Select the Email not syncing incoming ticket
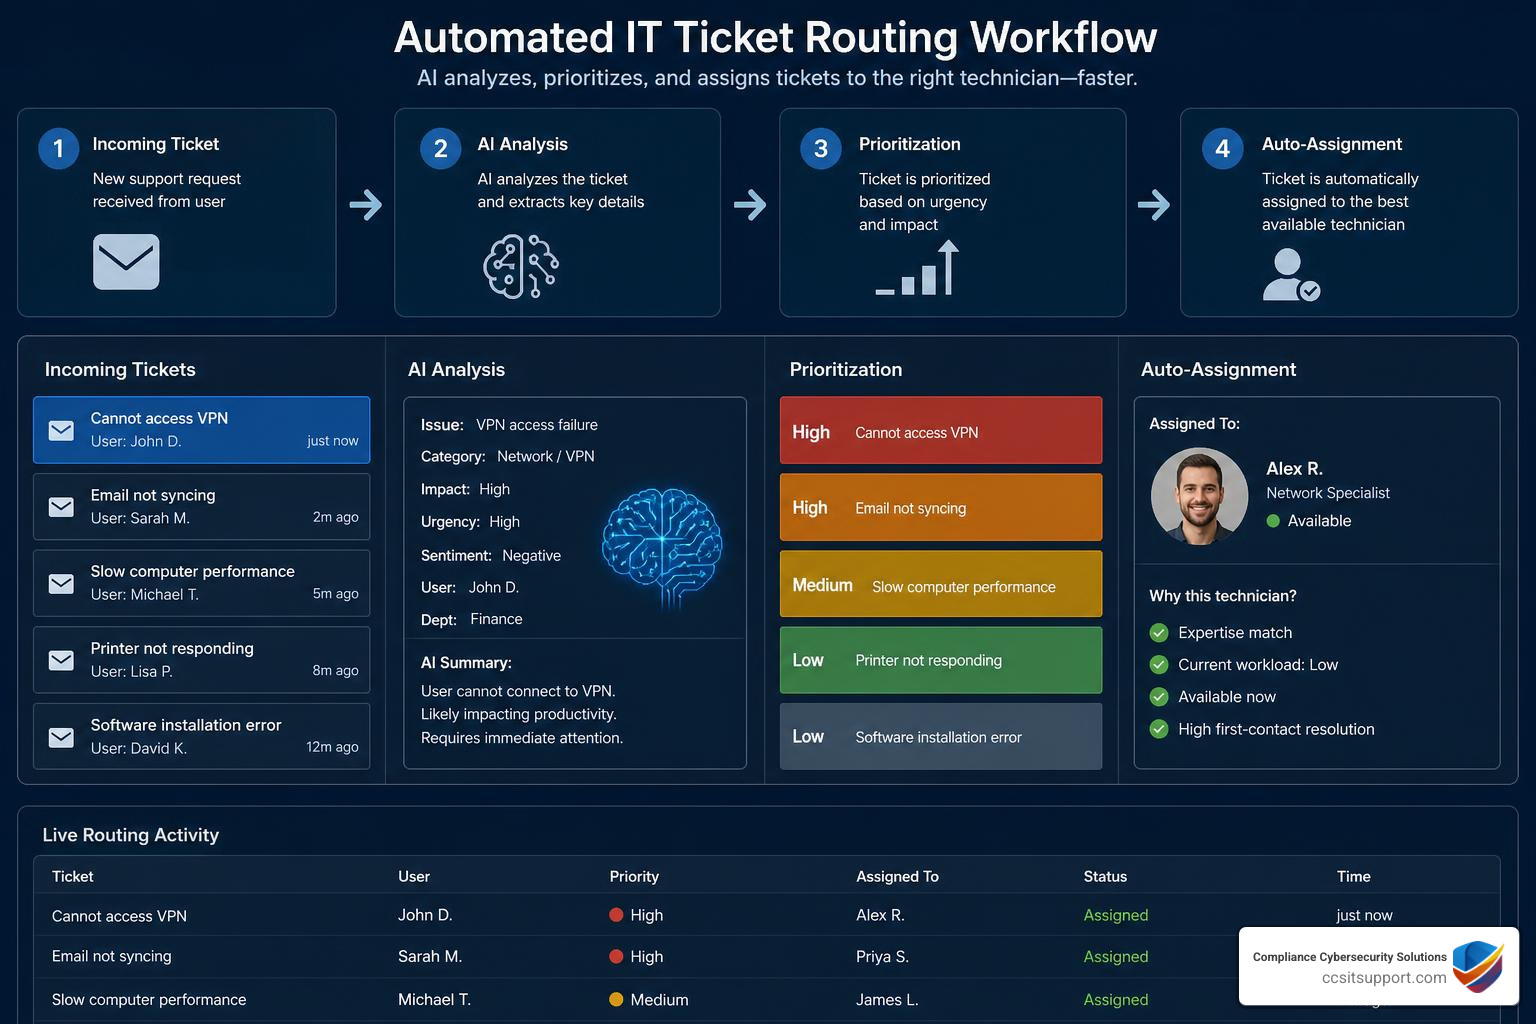Image resolution: width=1536 pixels, height=1024 pixels. pyautogui.click(x=201, y=507)
